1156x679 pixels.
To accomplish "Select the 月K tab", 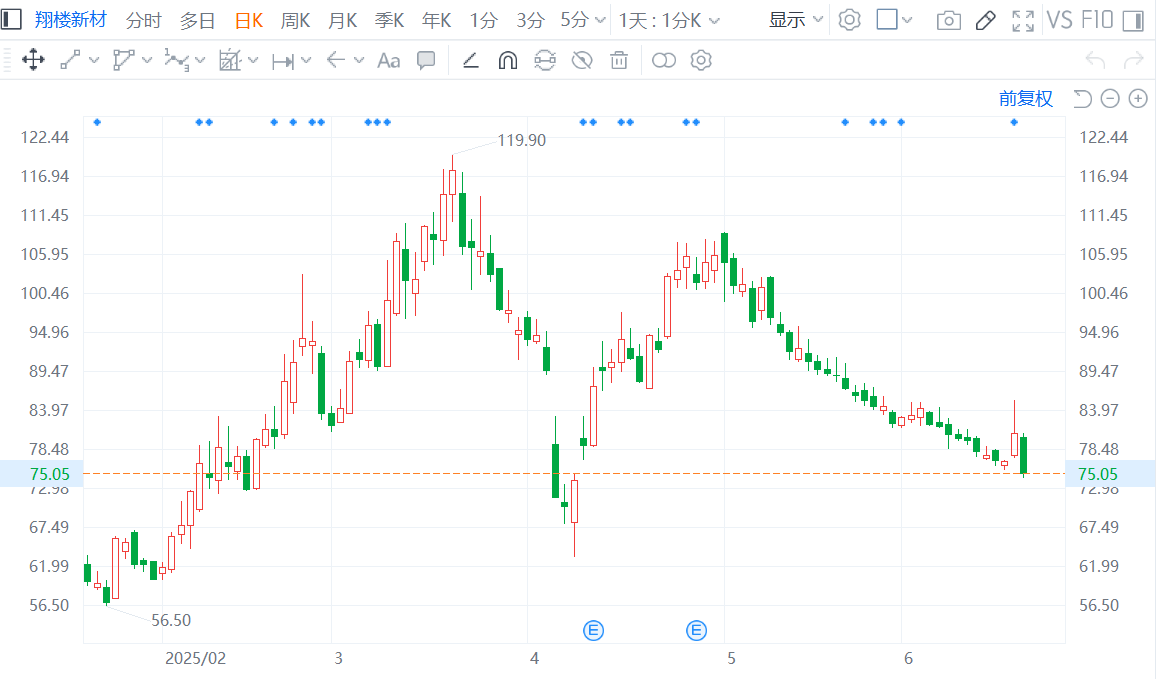I will click(x=343, y=20).
